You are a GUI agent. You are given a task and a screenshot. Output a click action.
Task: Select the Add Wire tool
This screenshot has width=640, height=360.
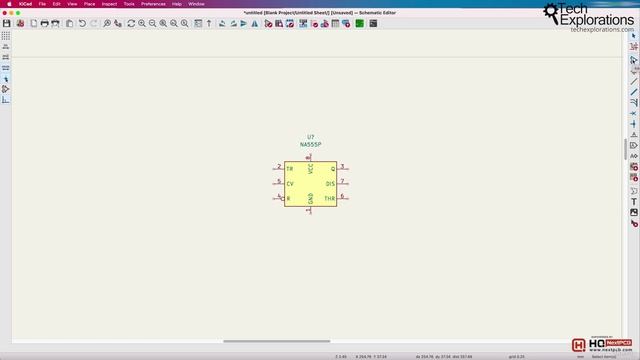pyautogui.click(x=633, y=82)
